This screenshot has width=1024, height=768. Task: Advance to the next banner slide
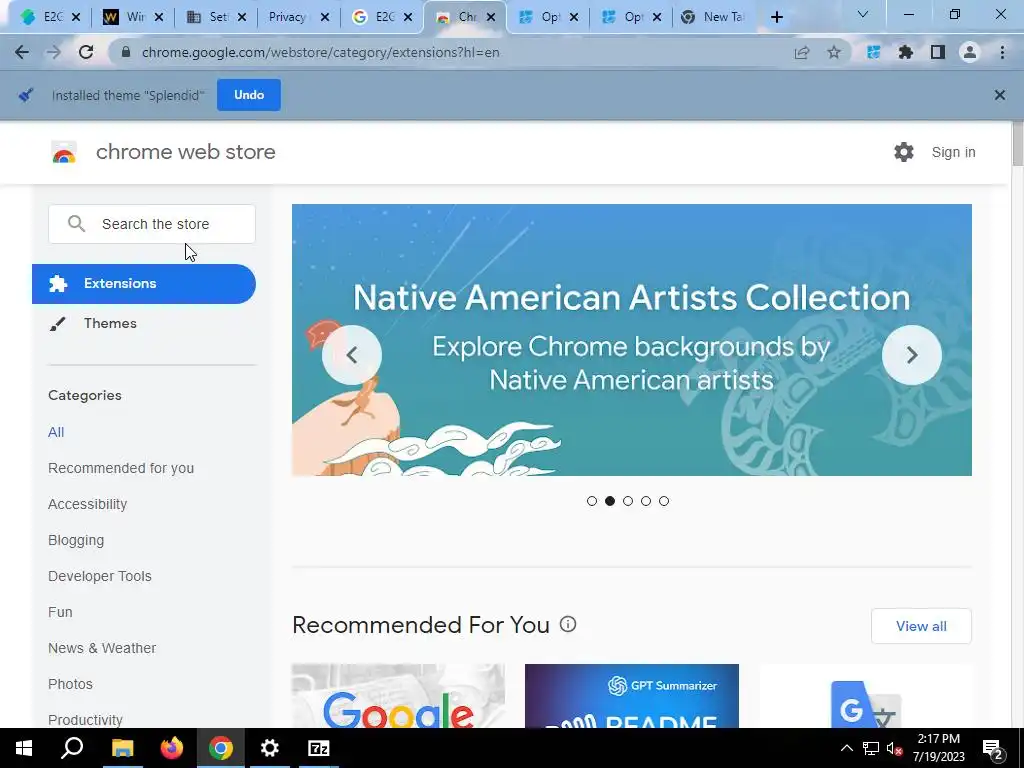(x=912, y=355)
